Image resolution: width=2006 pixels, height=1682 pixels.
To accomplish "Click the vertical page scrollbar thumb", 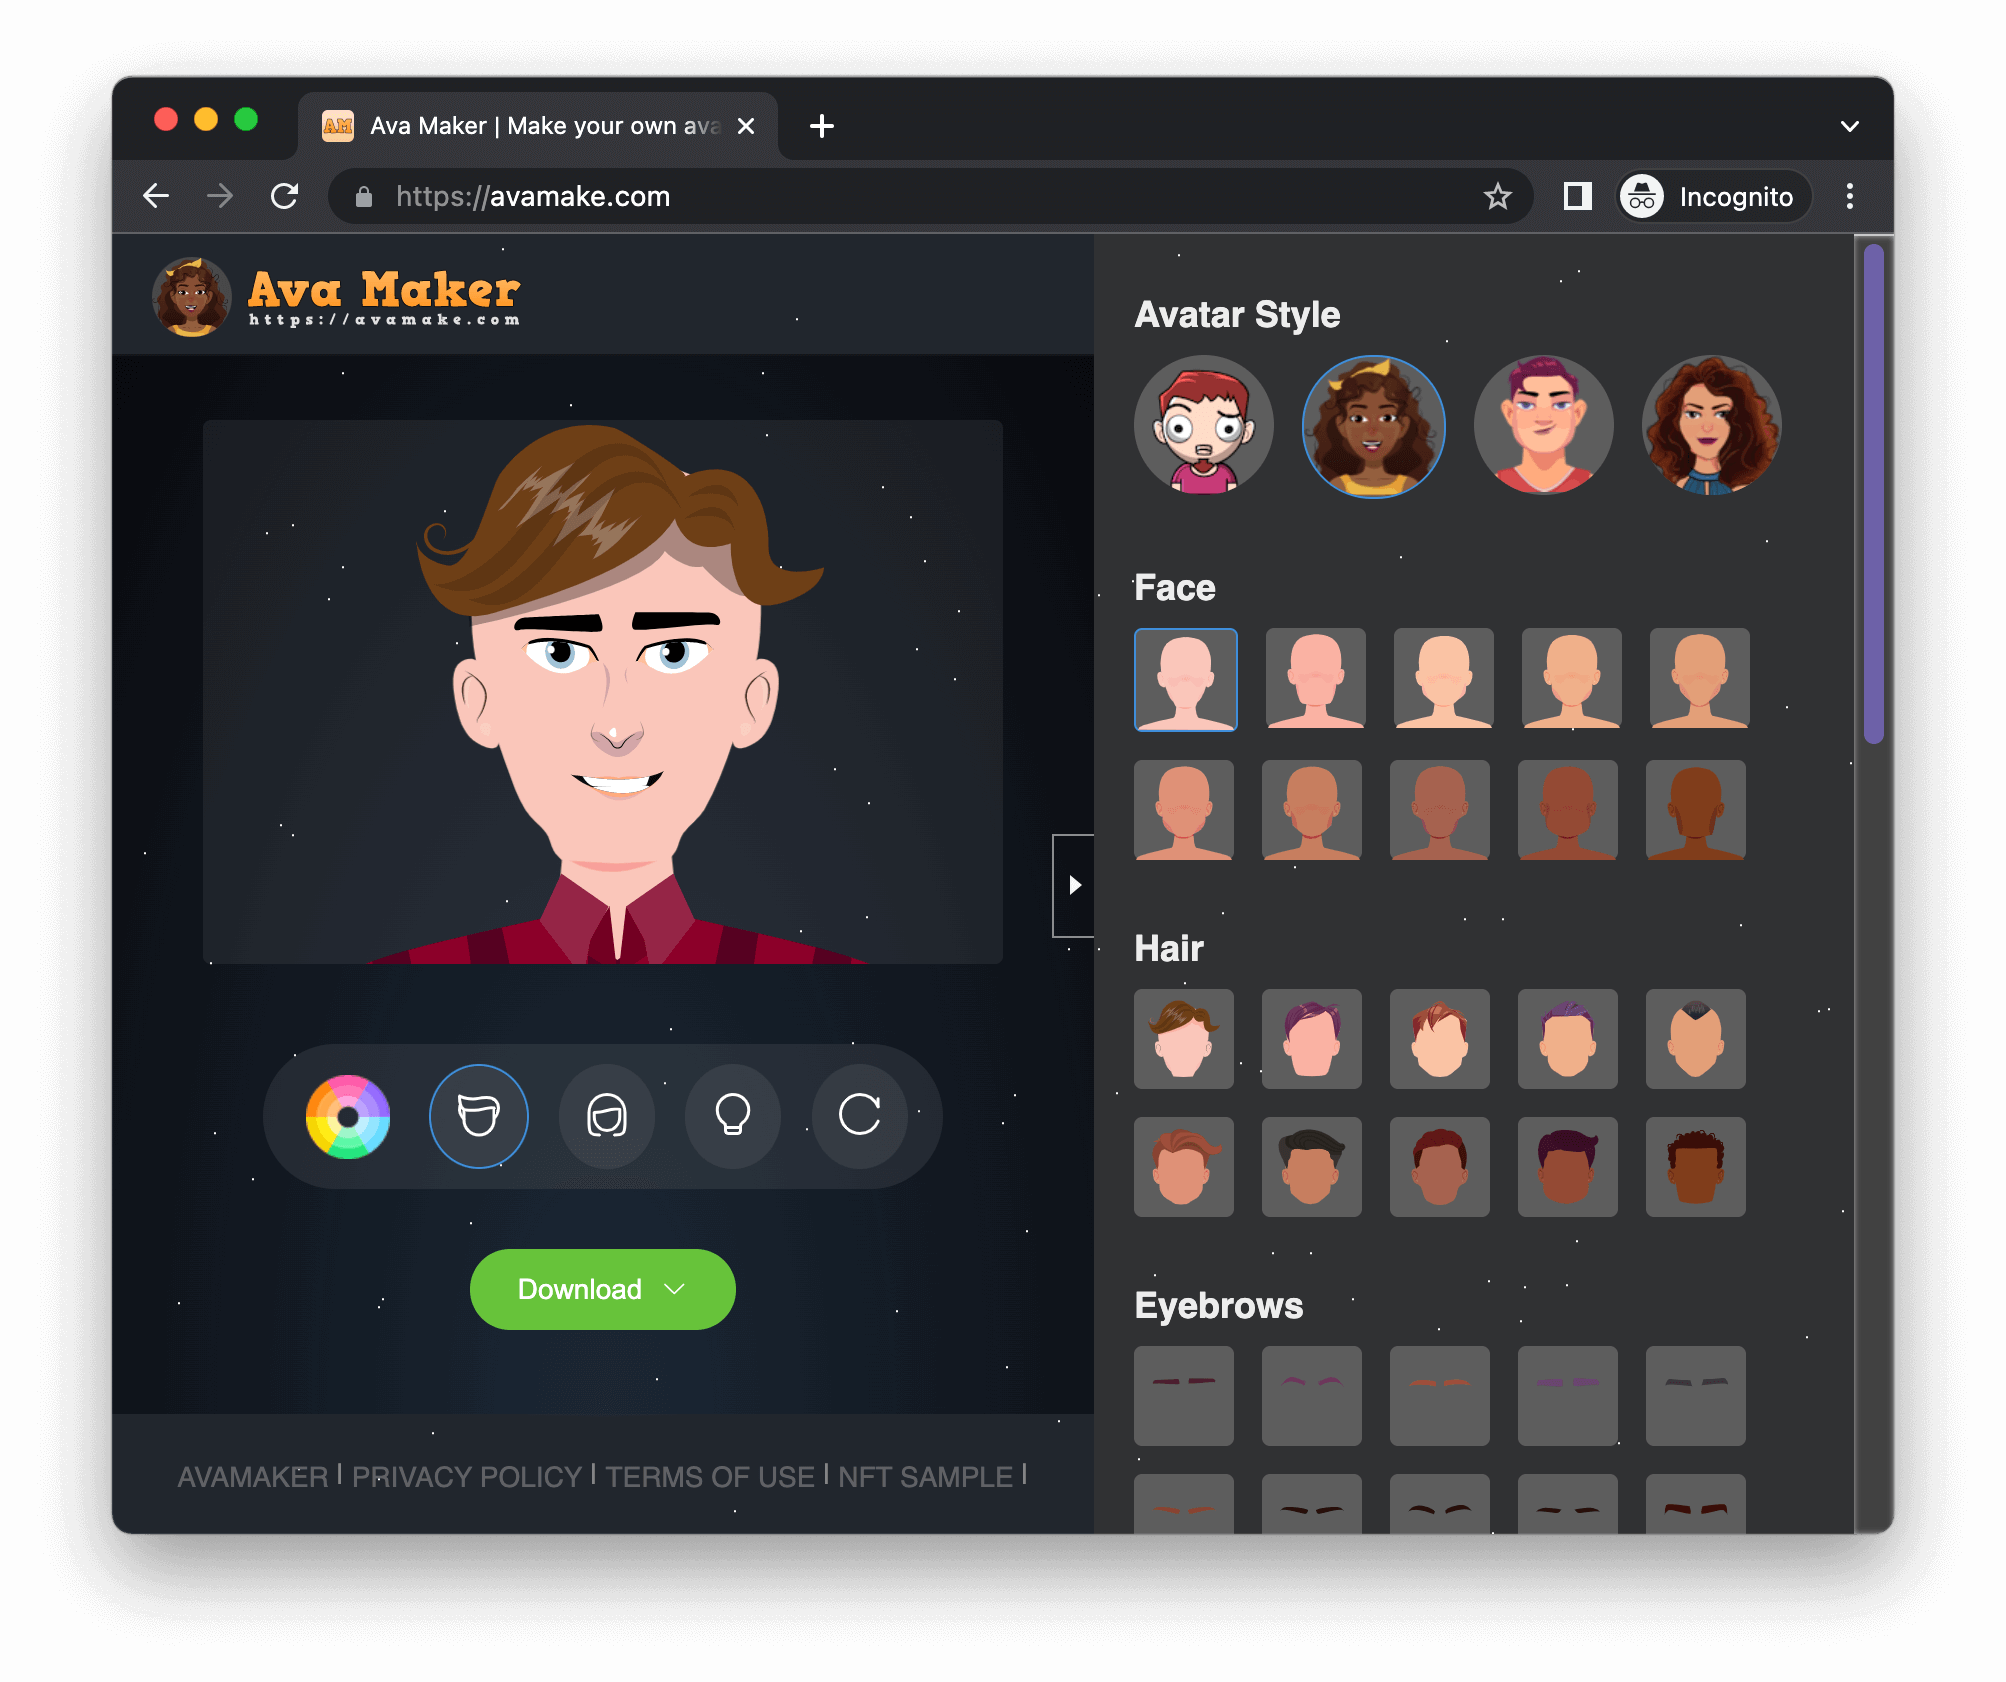I will click(x=1874, y=493).
